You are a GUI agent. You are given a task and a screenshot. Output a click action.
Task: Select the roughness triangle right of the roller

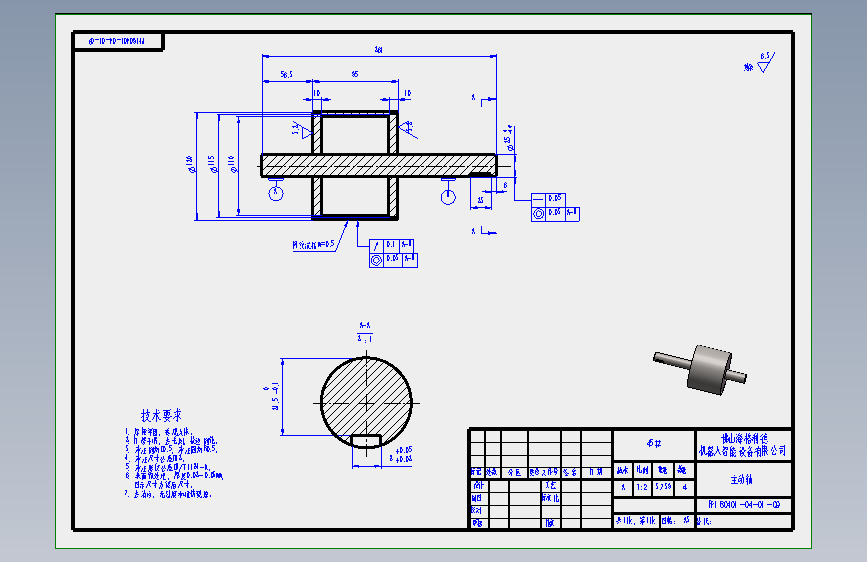coord(406,129)
